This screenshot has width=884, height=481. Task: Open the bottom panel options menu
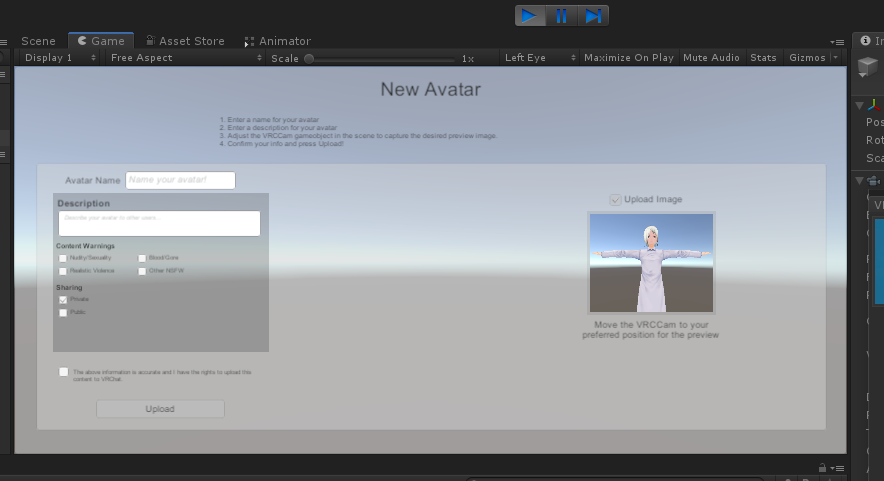click(839, 469)
